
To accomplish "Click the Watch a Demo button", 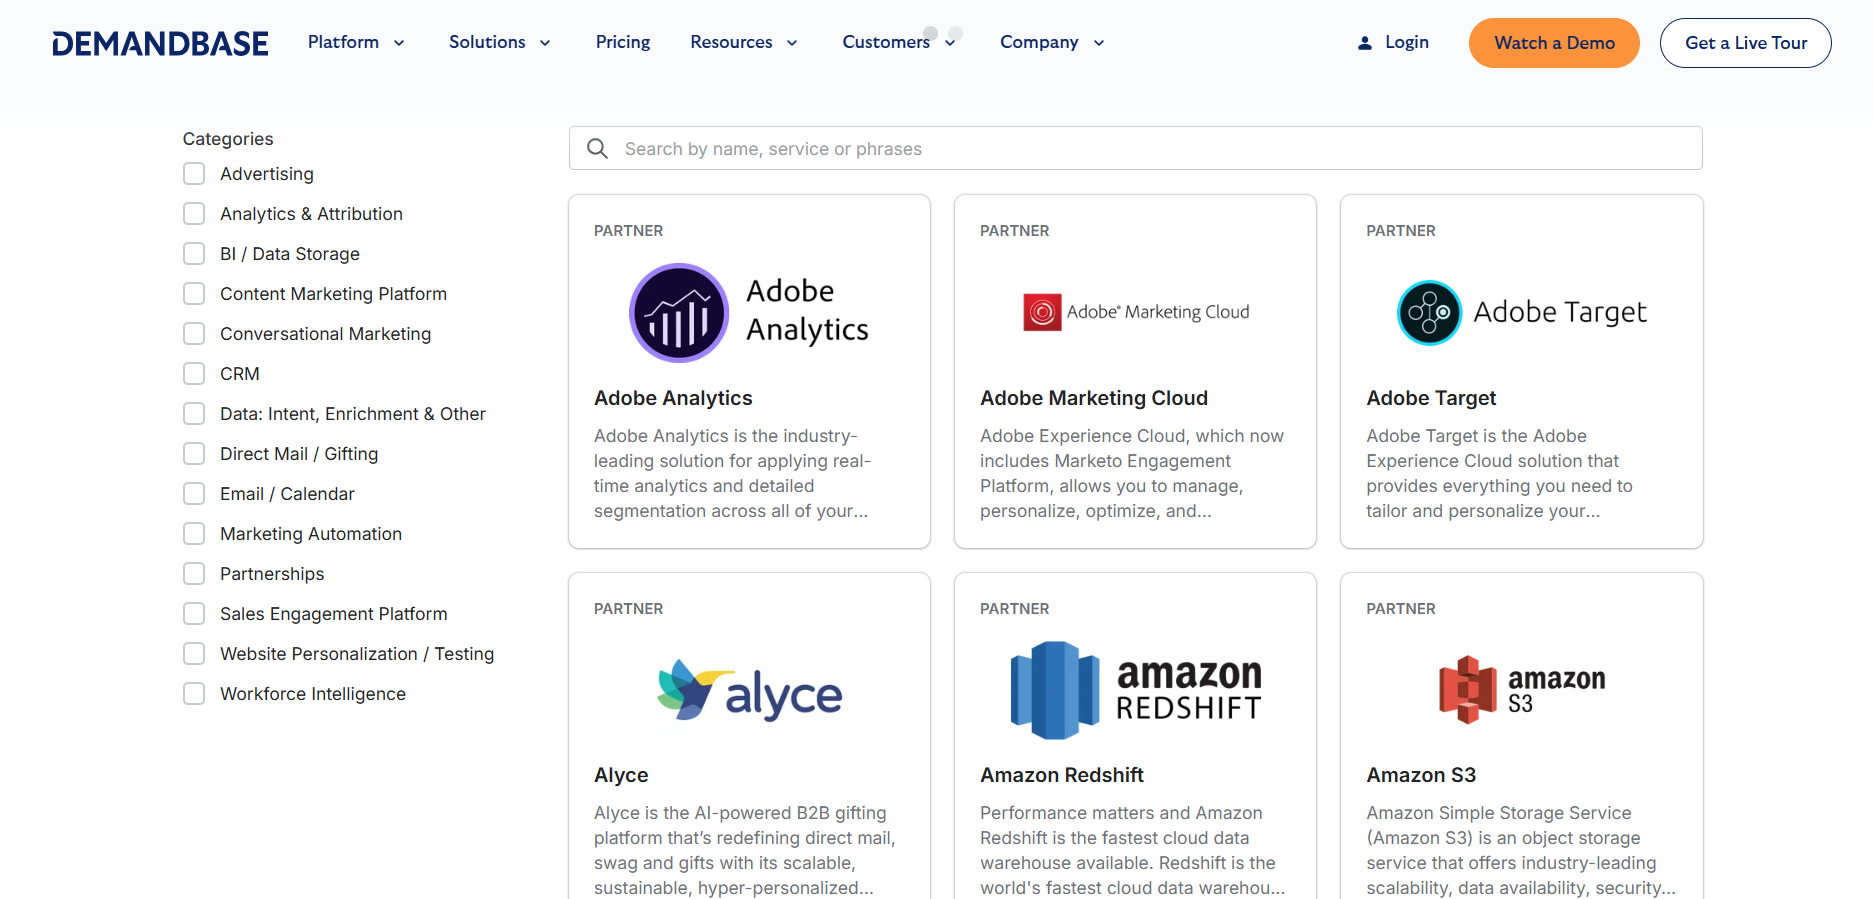I will (1553, 43).
